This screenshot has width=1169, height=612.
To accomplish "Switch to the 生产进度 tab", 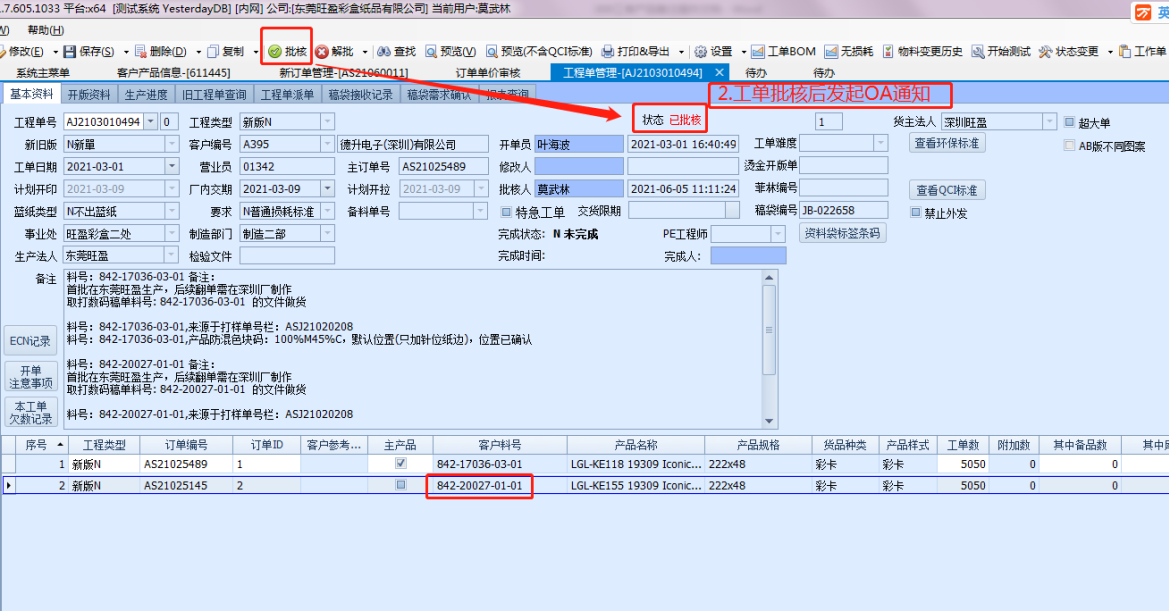I will pyautogui.click(x=146, y=95).
